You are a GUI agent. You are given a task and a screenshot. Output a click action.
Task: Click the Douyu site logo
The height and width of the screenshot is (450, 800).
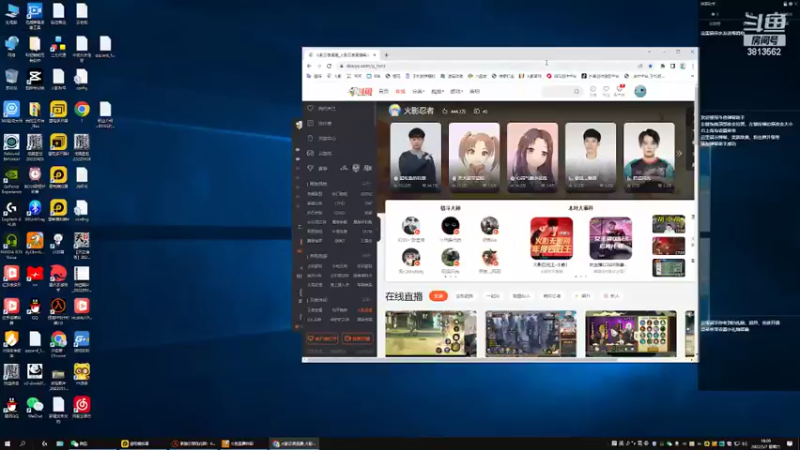click(360, 91)
